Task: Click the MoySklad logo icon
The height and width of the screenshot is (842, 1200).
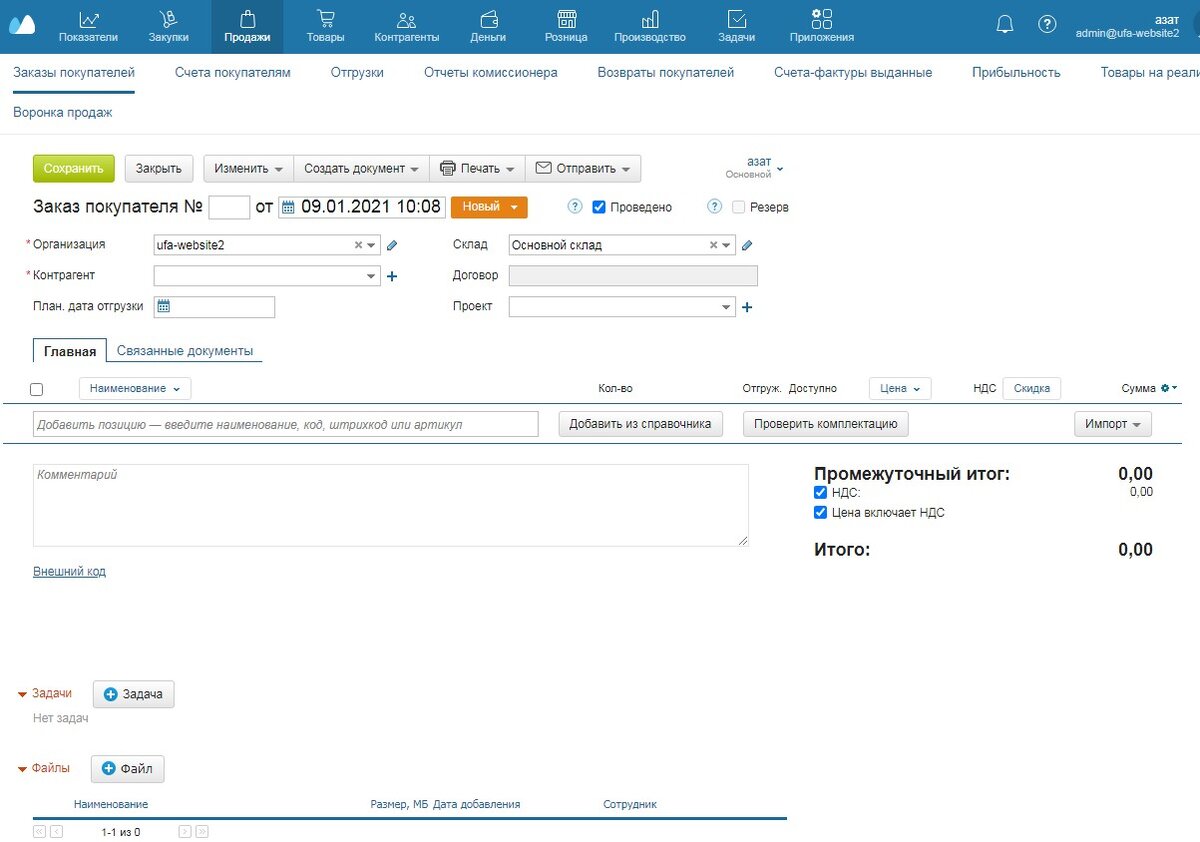Action: 21,25
